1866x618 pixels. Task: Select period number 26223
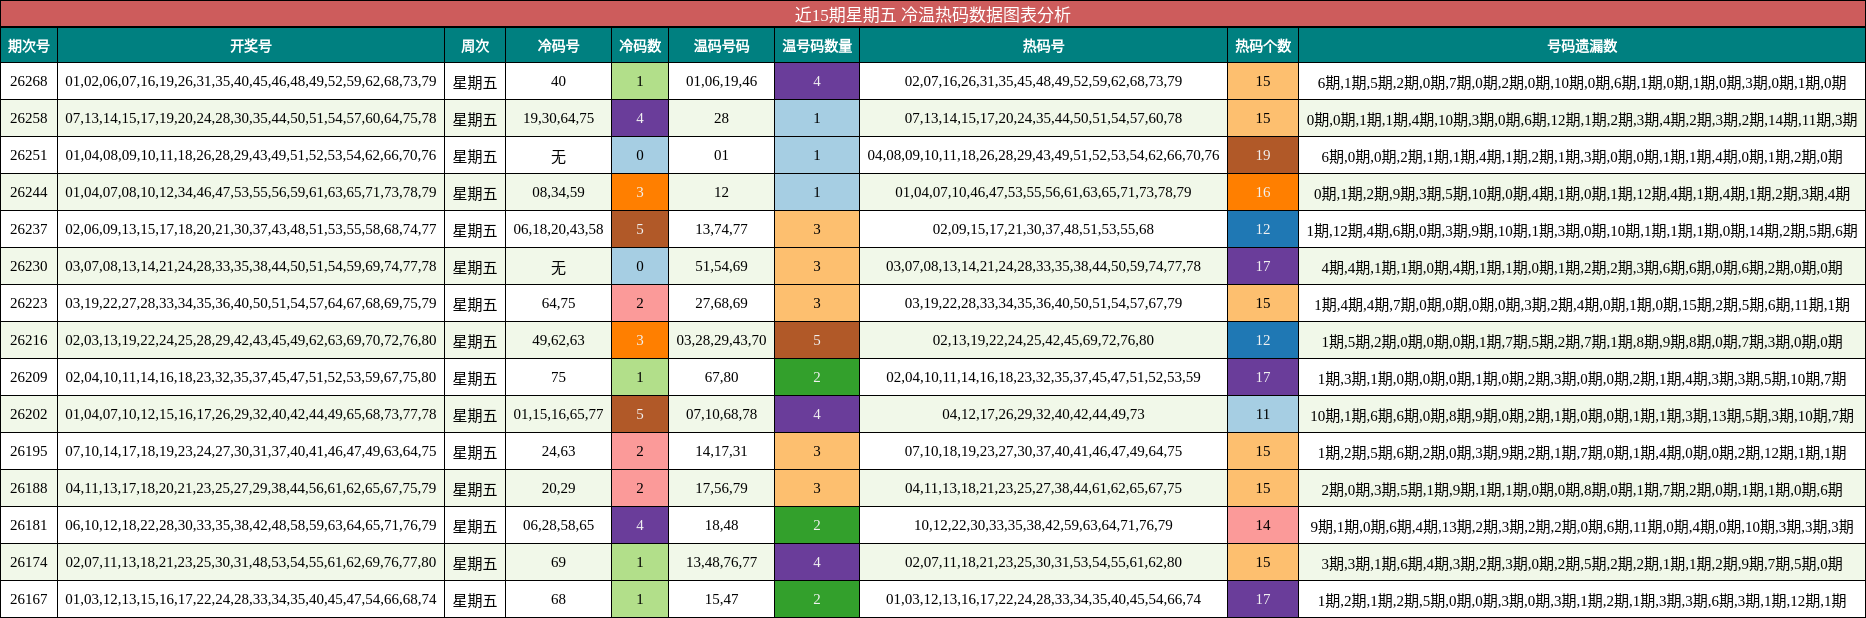29,303
